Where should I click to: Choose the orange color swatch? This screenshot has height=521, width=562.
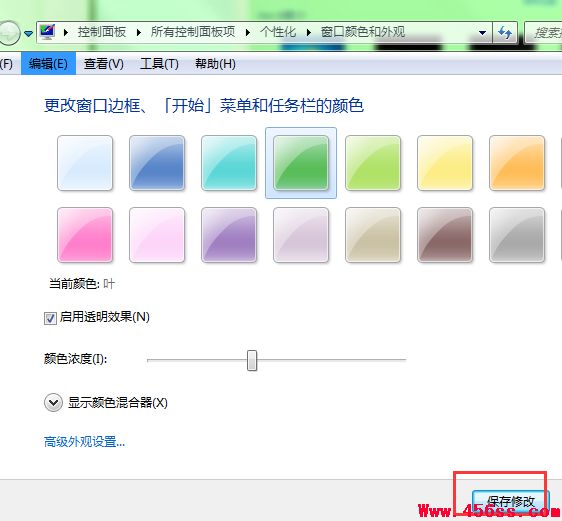pyautogui.click(x=517, y=163)
